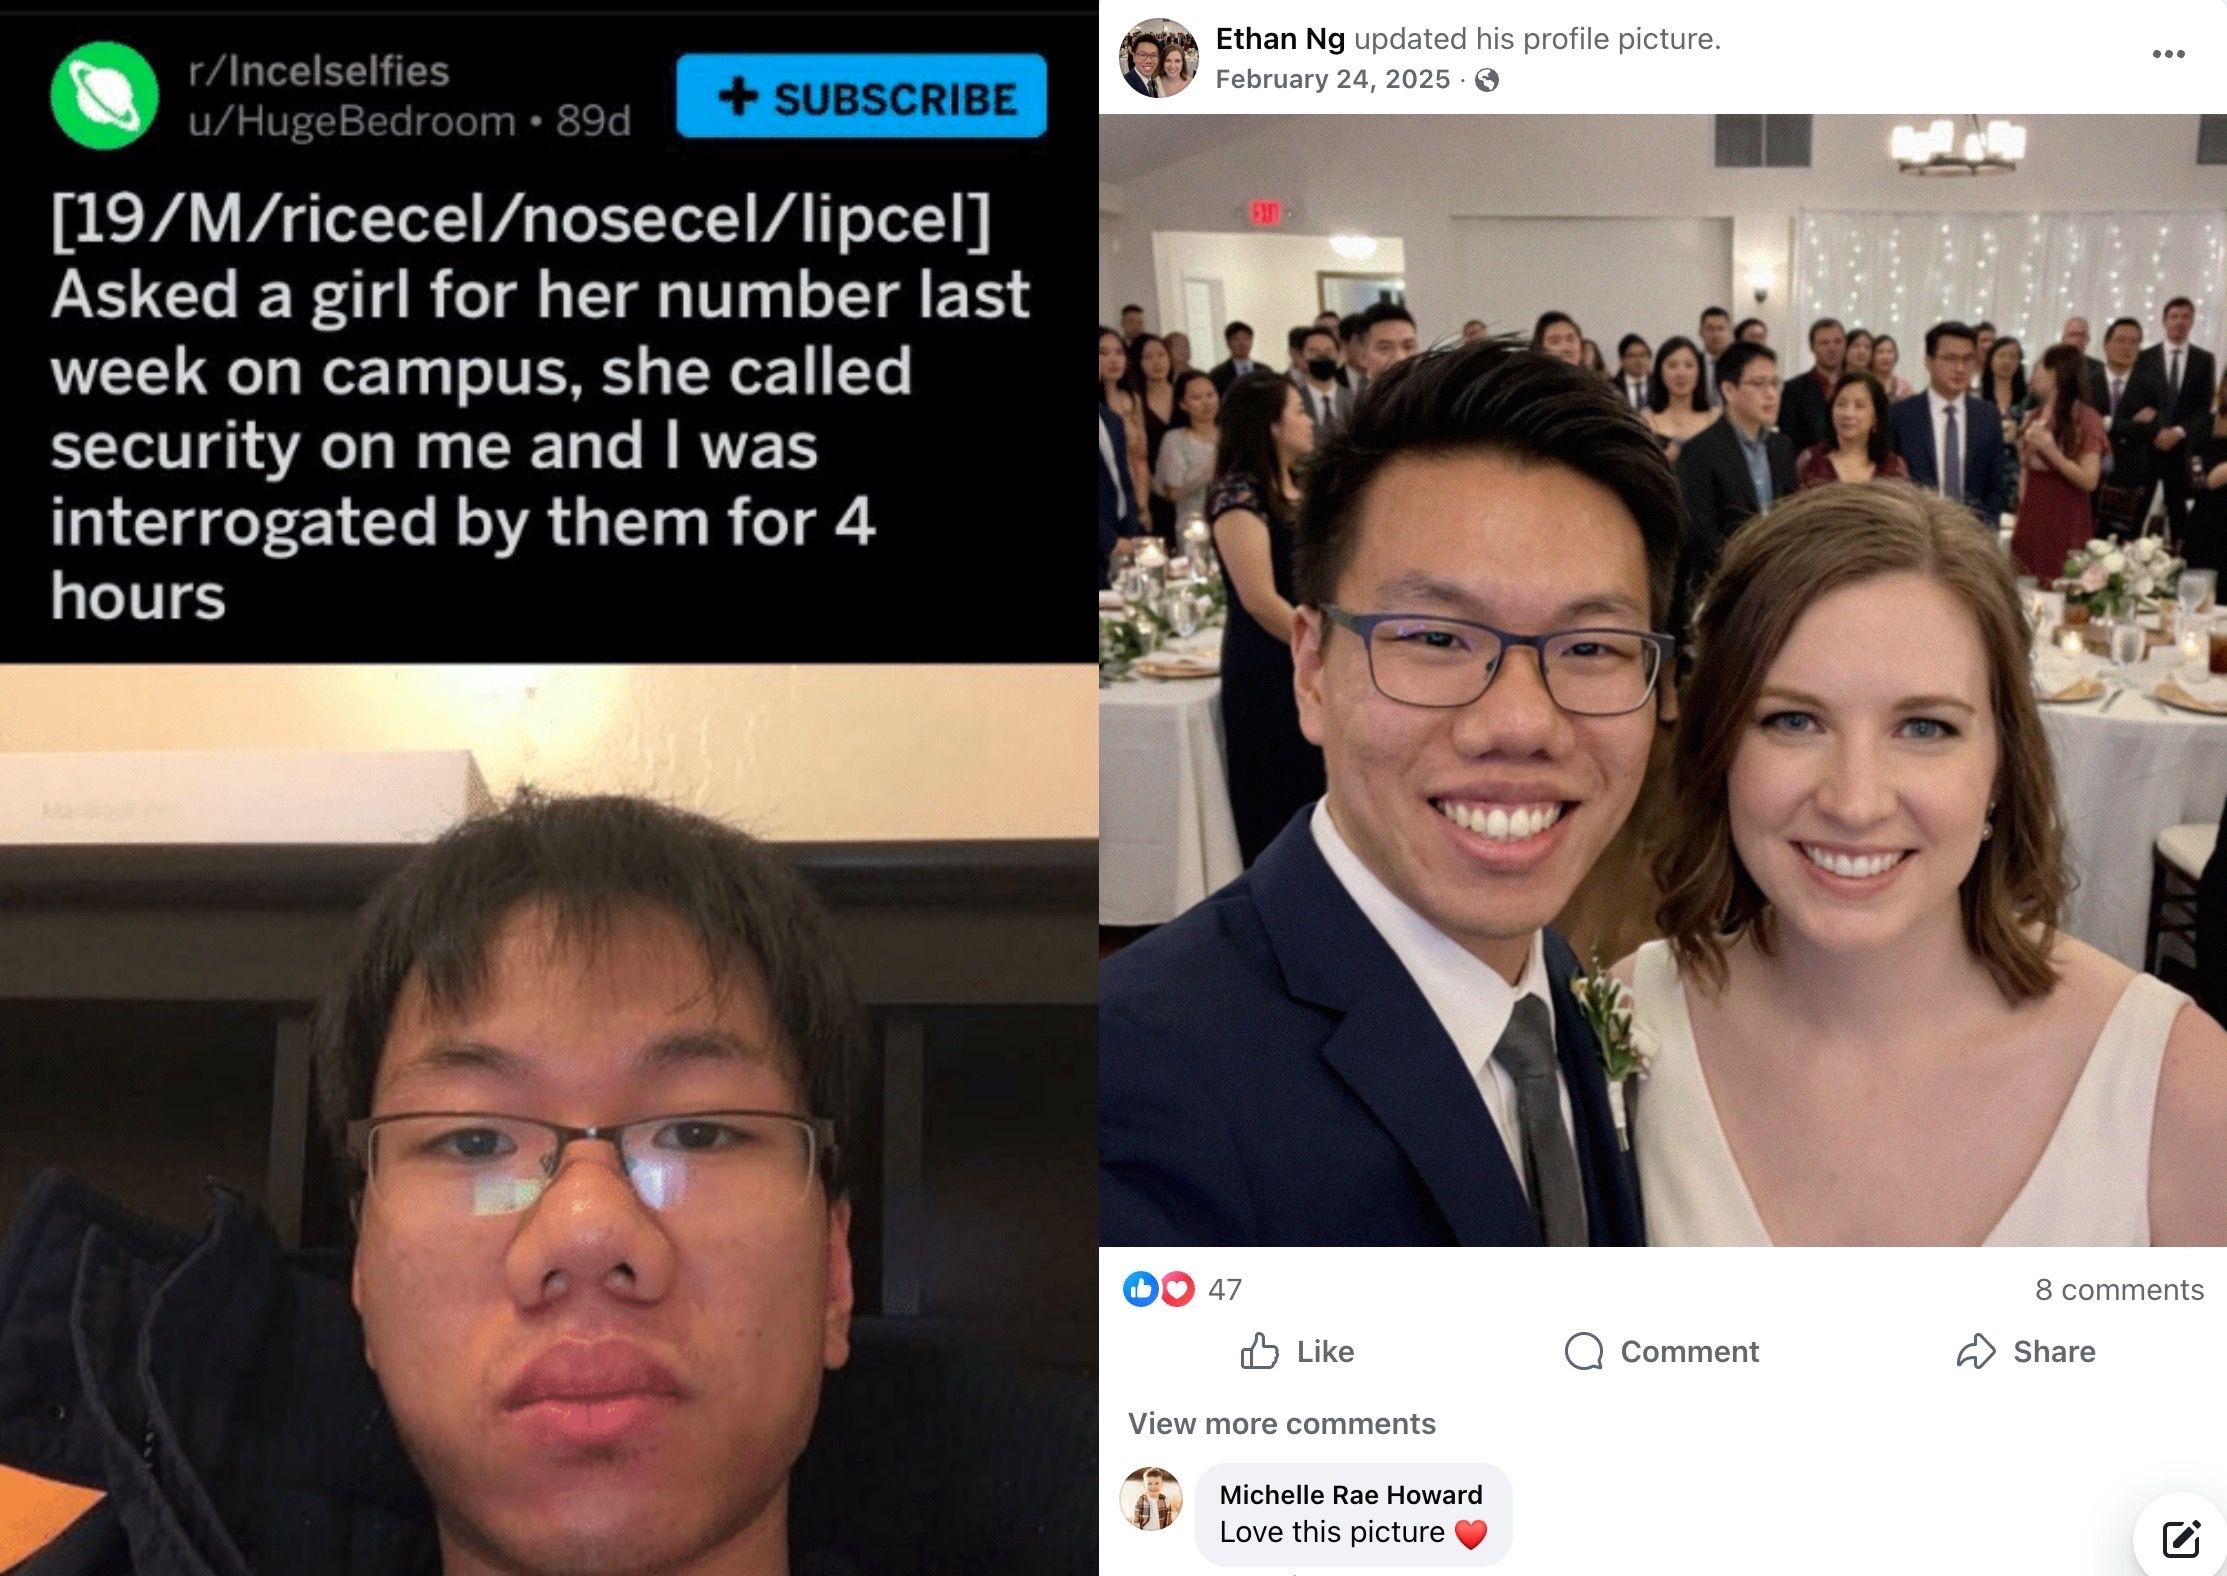Open Ethan Ng's profile name link
The width and height of the screenshot is (2227, 1576).
1280,39
